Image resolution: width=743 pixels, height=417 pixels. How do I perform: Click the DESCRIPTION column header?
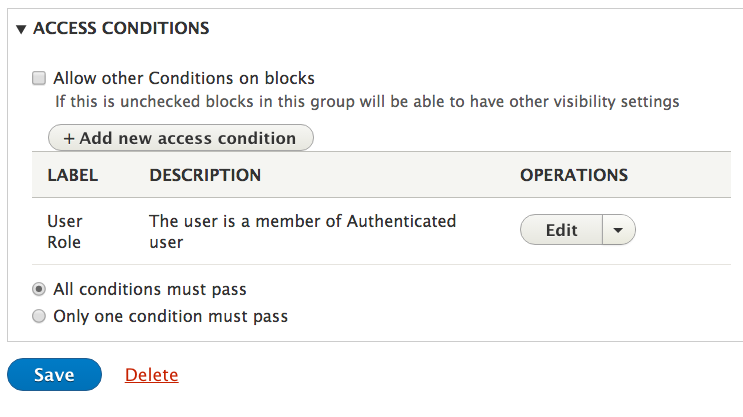coord(205,175)
